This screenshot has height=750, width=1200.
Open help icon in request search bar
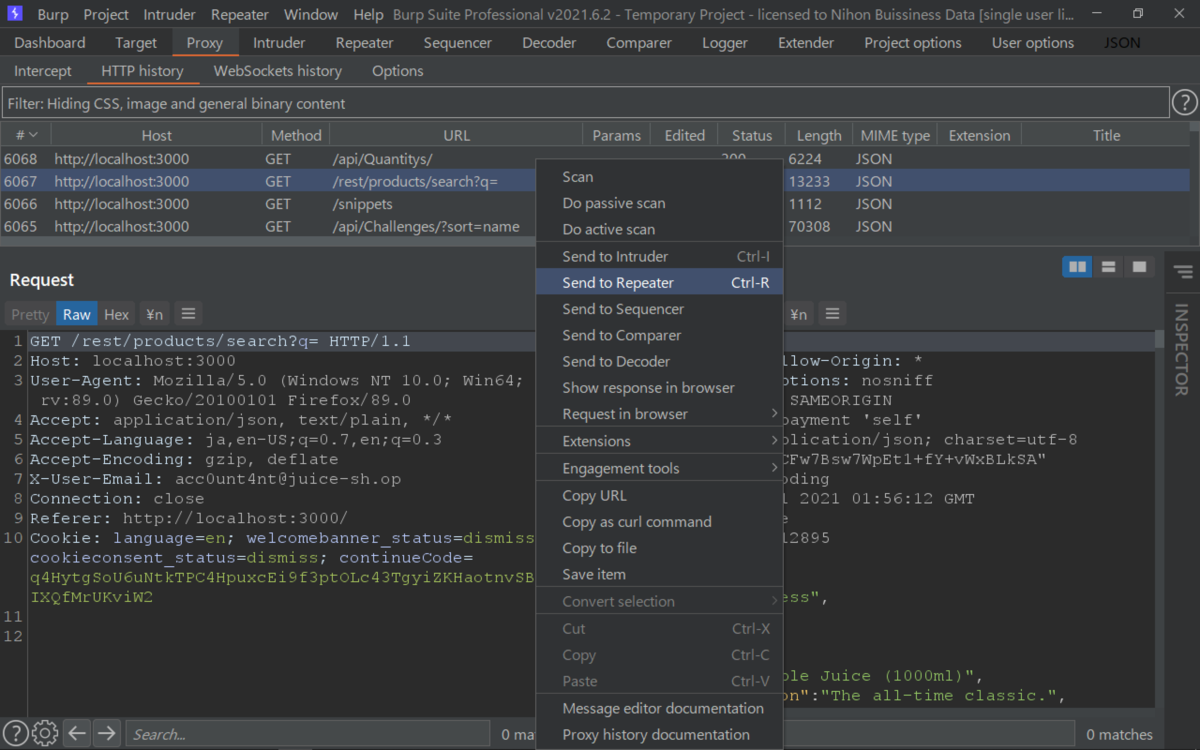(x=14, y=733)
